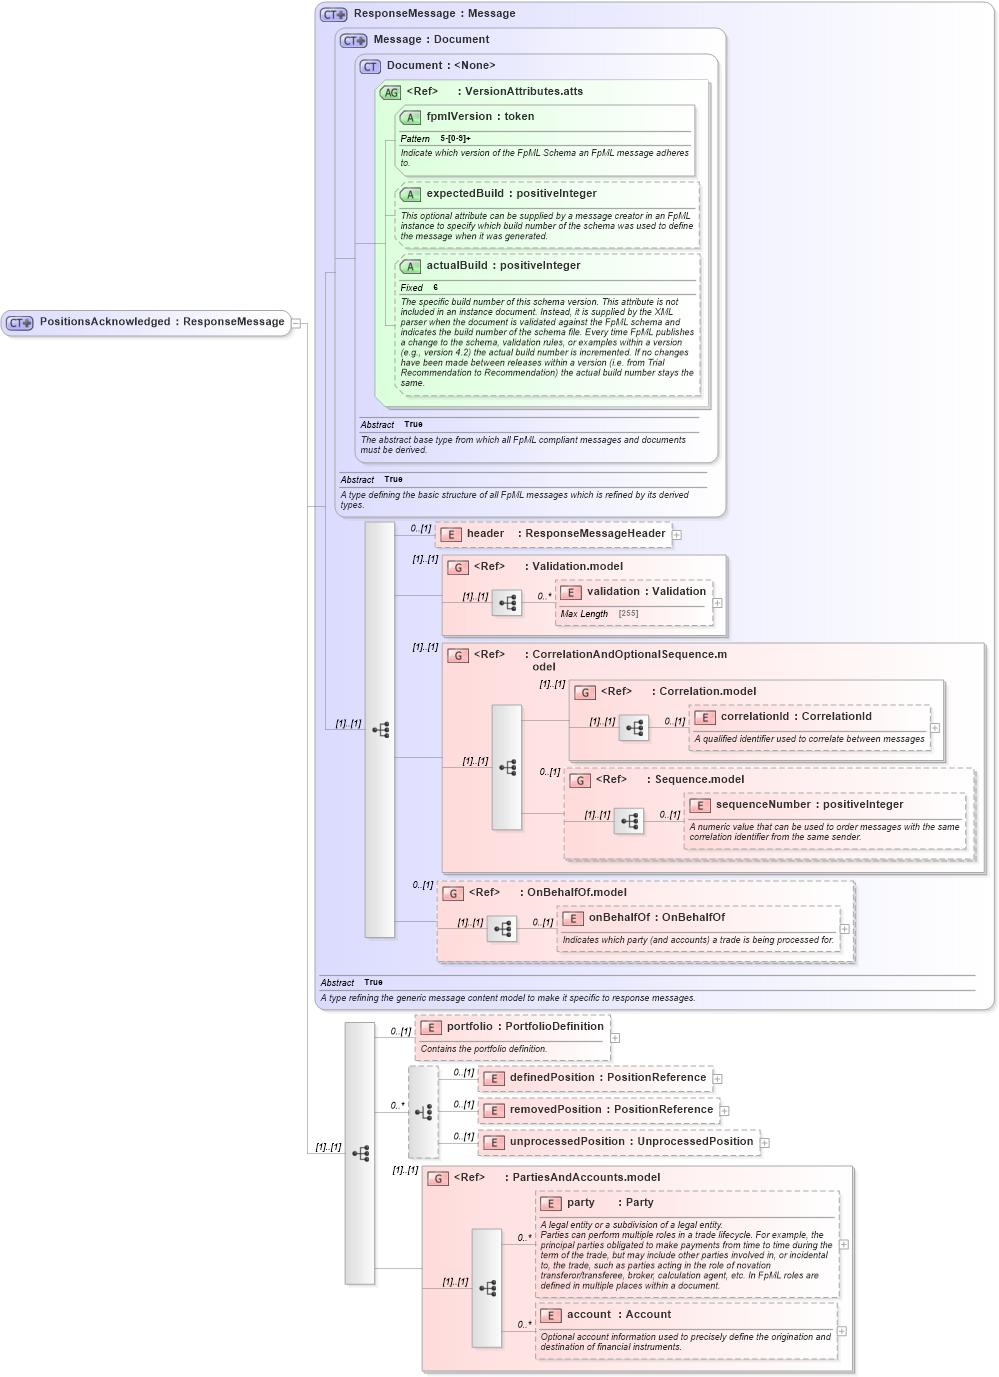999x1377 pixels.
Task: Collapse the PositionsAcknowledged root node
Action: [x=296, y=323]
